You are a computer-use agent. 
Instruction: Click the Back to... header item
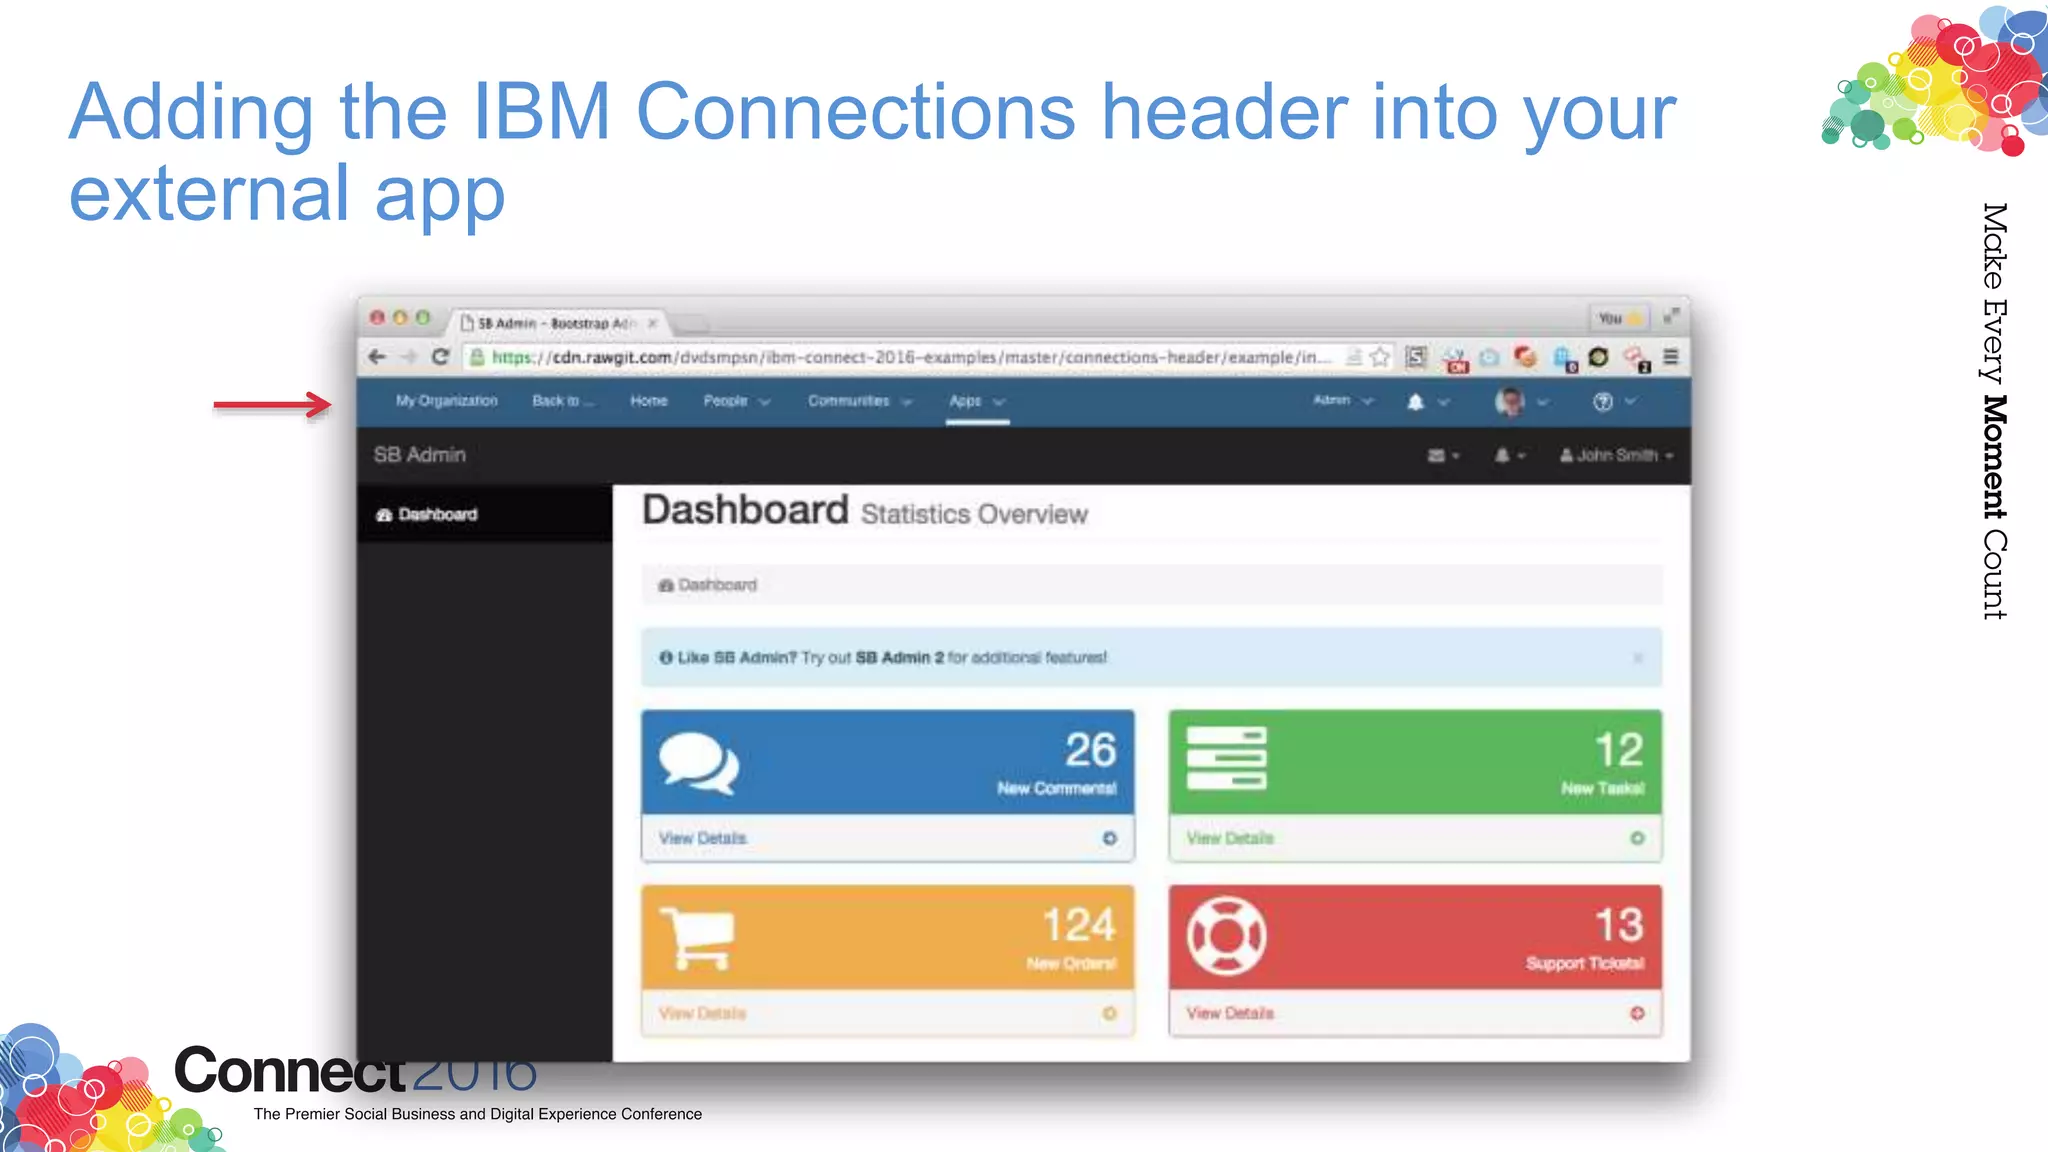coord(563,401)
